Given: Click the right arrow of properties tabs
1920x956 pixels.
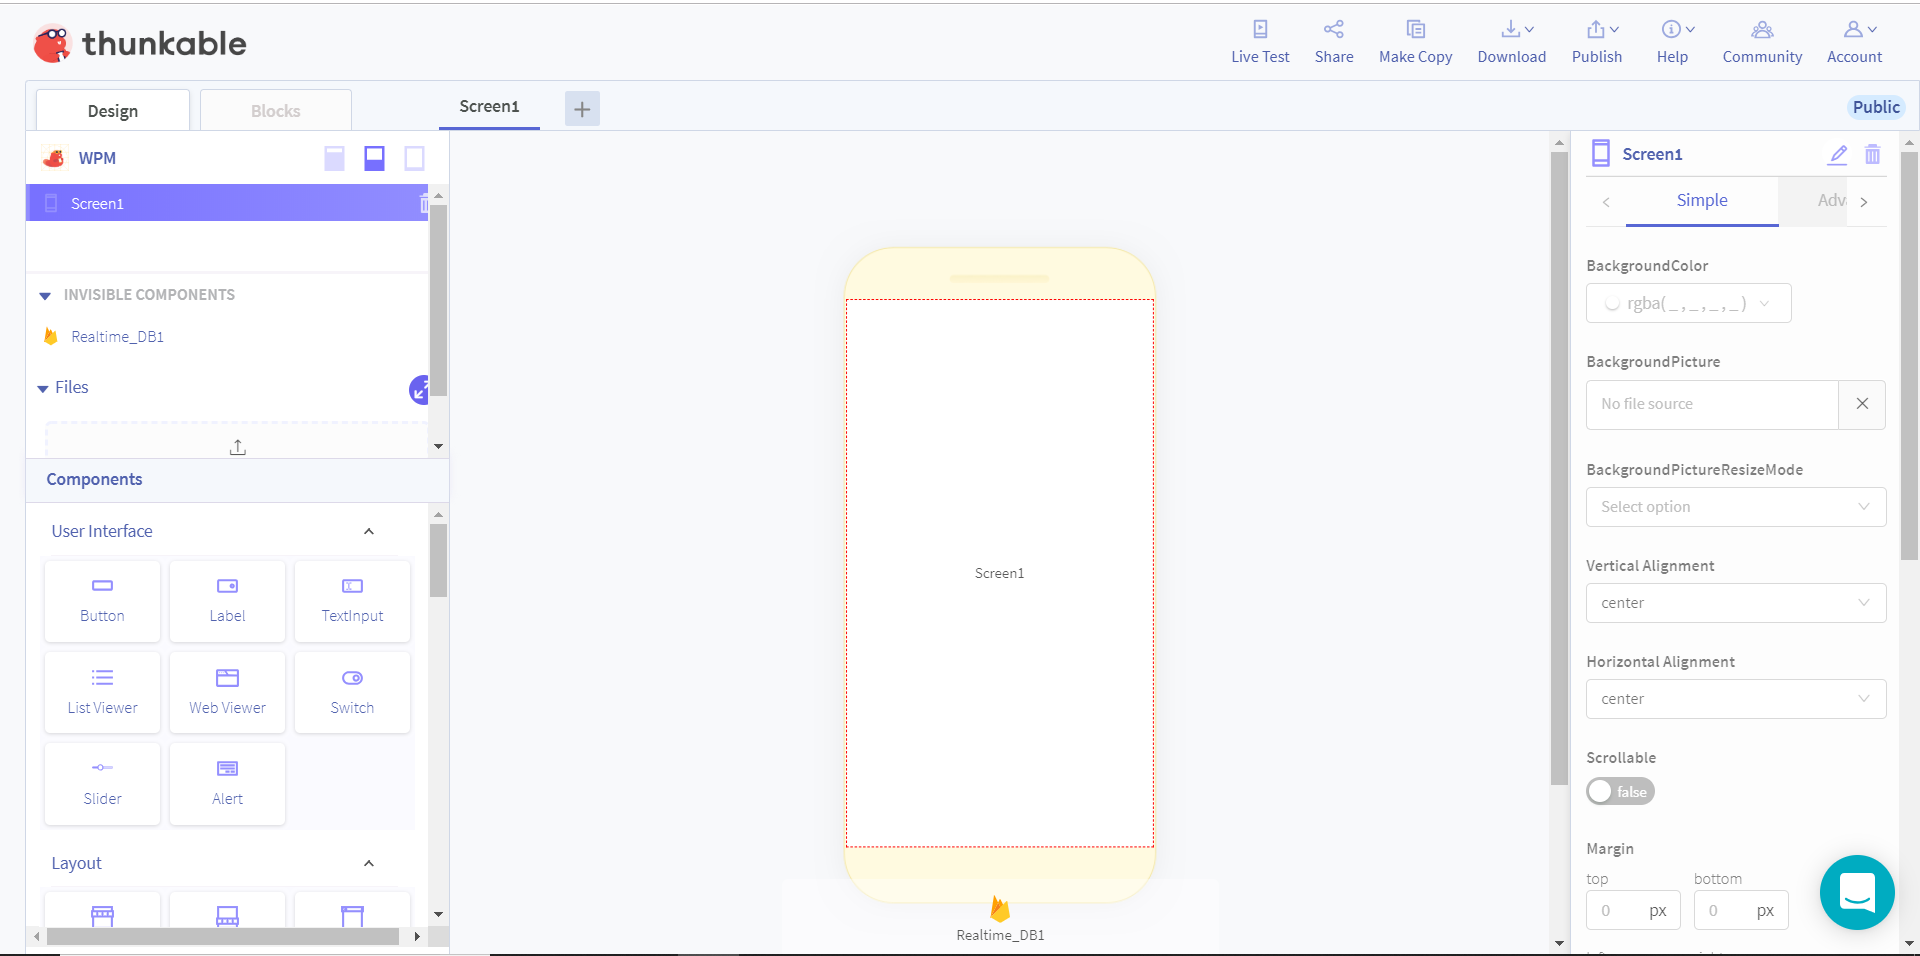Looking at the screenshot, I should click(1864, 202).
